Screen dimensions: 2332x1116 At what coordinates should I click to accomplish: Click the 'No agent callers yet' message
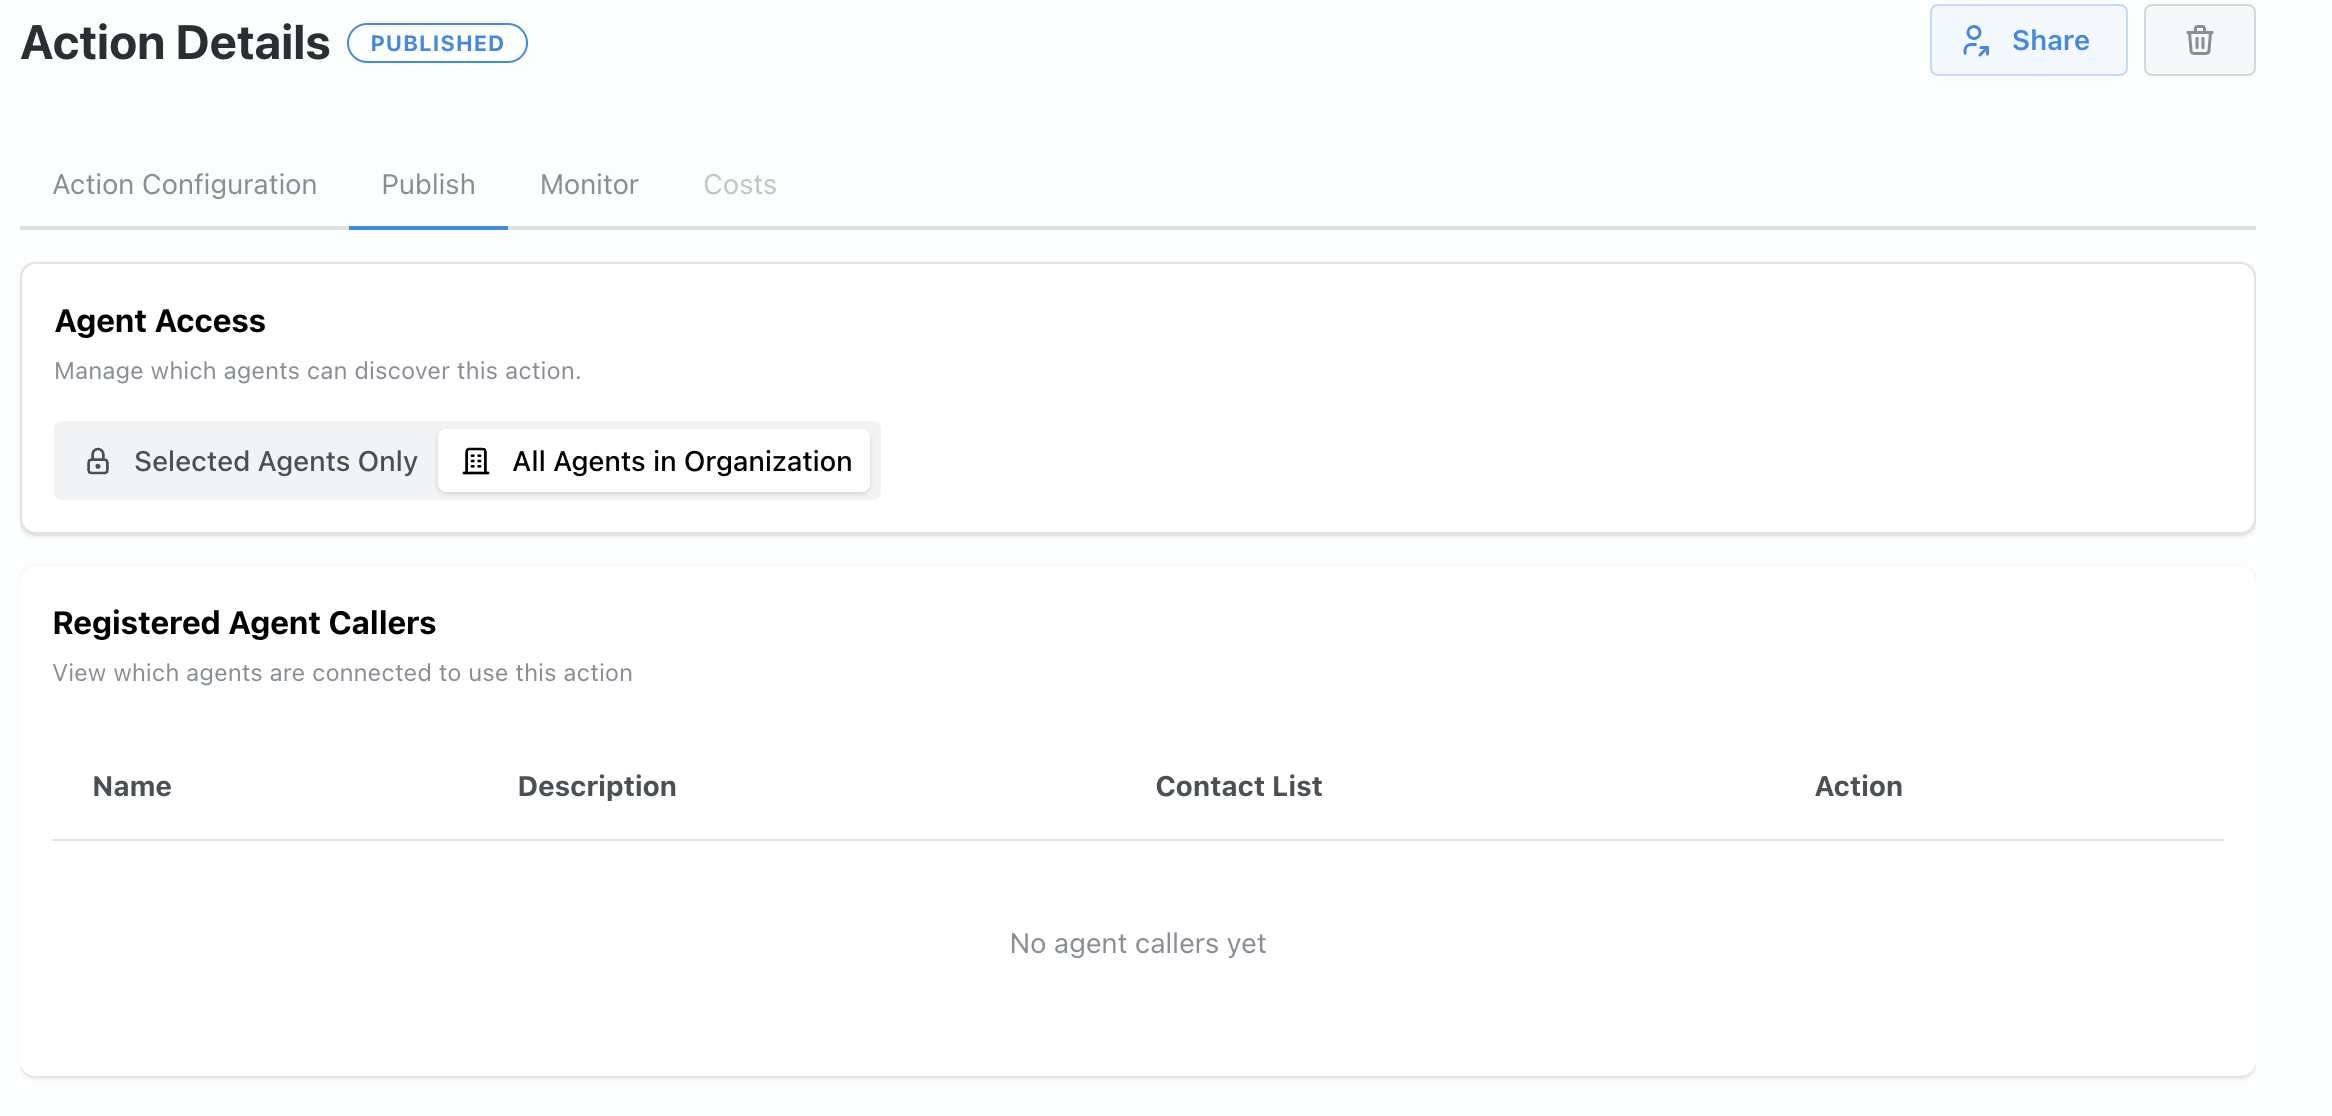[x=1138, y=943]
